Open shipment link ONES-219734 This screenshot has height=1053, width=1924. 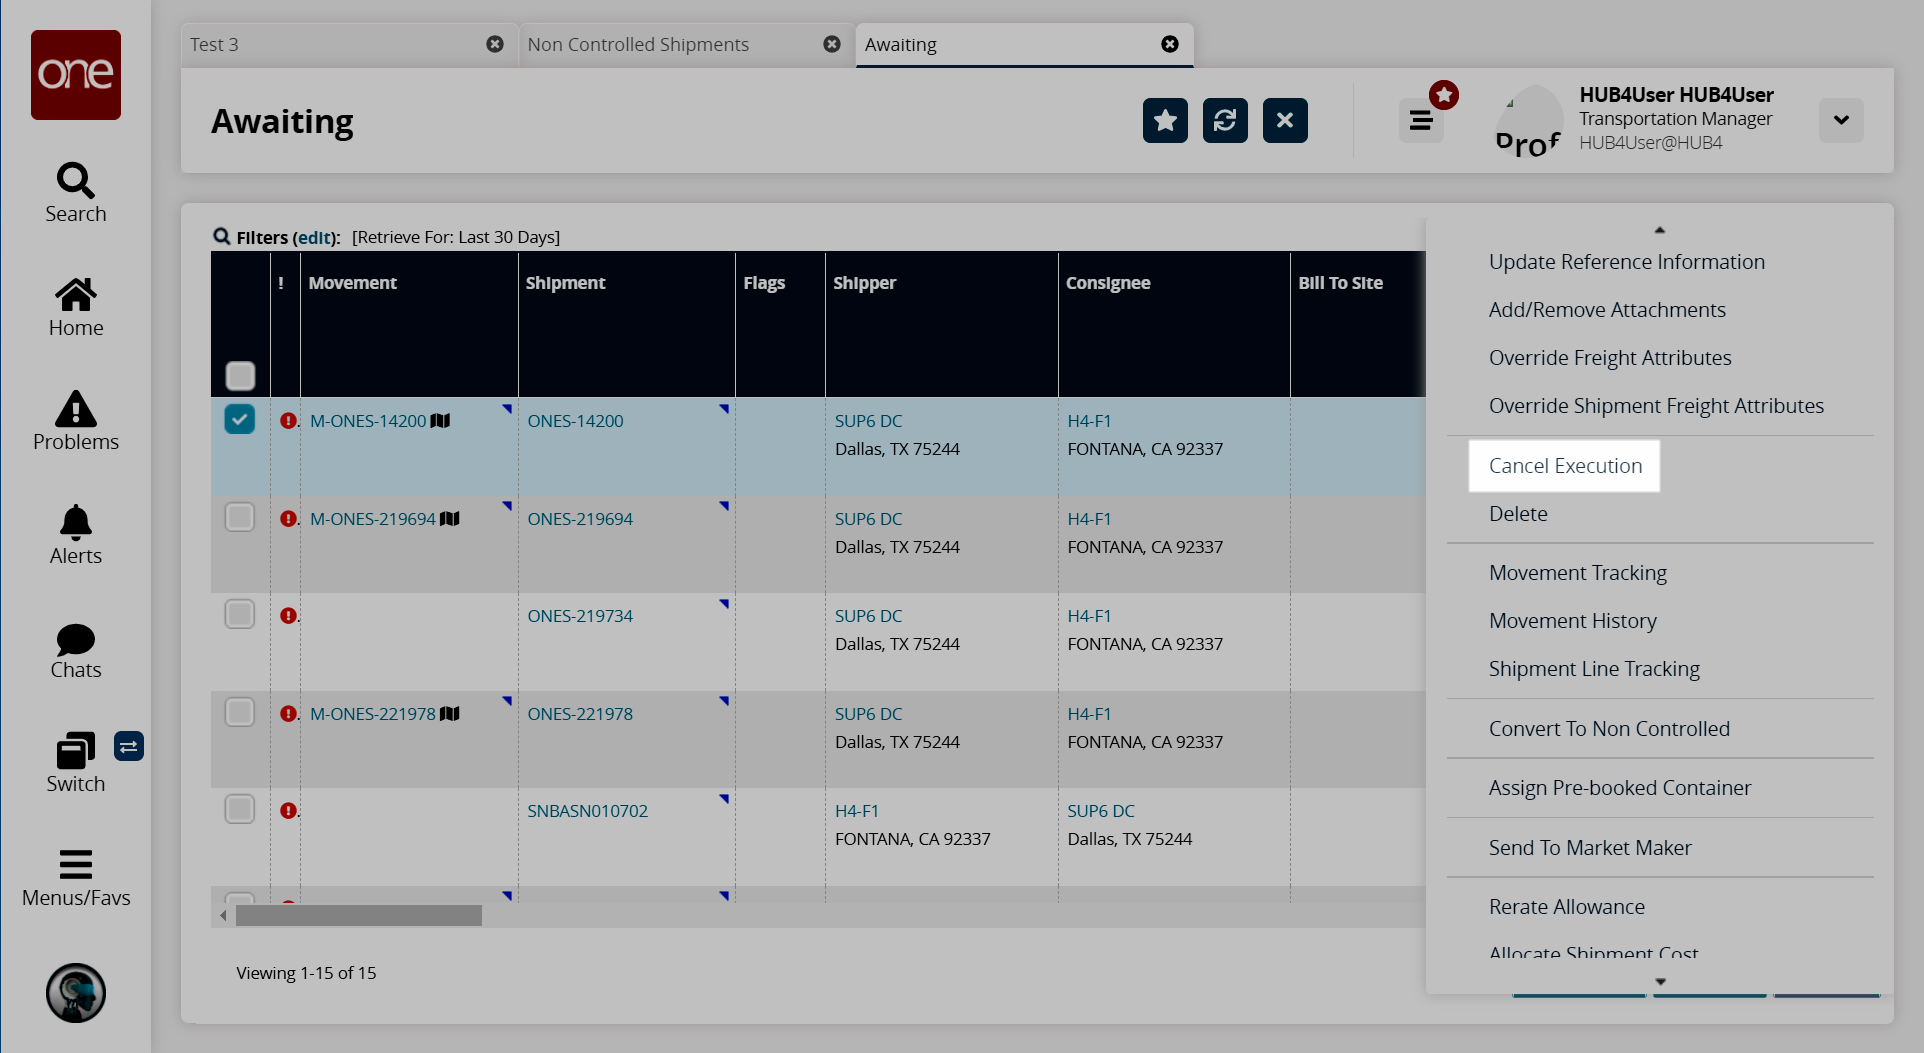[580, 616]
